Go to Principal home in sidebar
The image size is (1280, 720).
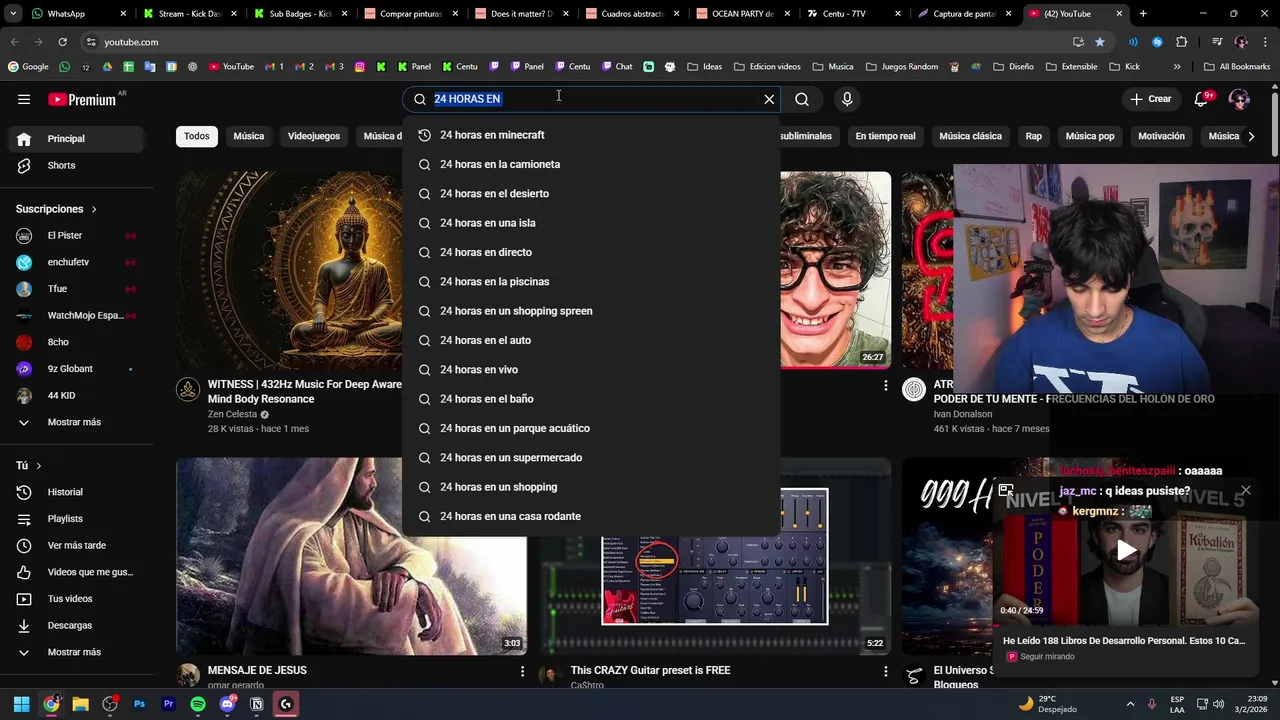pyautogui.click(x=76, y=139)
